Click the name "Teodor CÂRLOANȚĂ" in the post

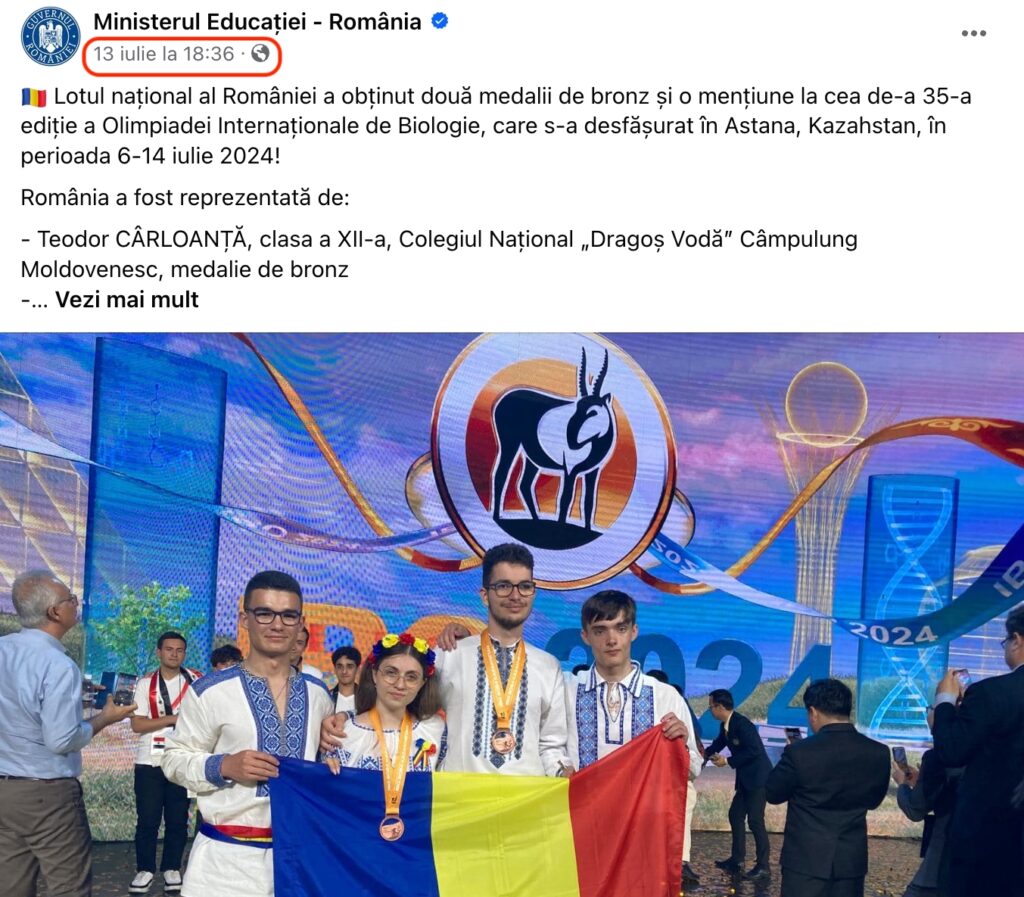click(x=144, y=240)
